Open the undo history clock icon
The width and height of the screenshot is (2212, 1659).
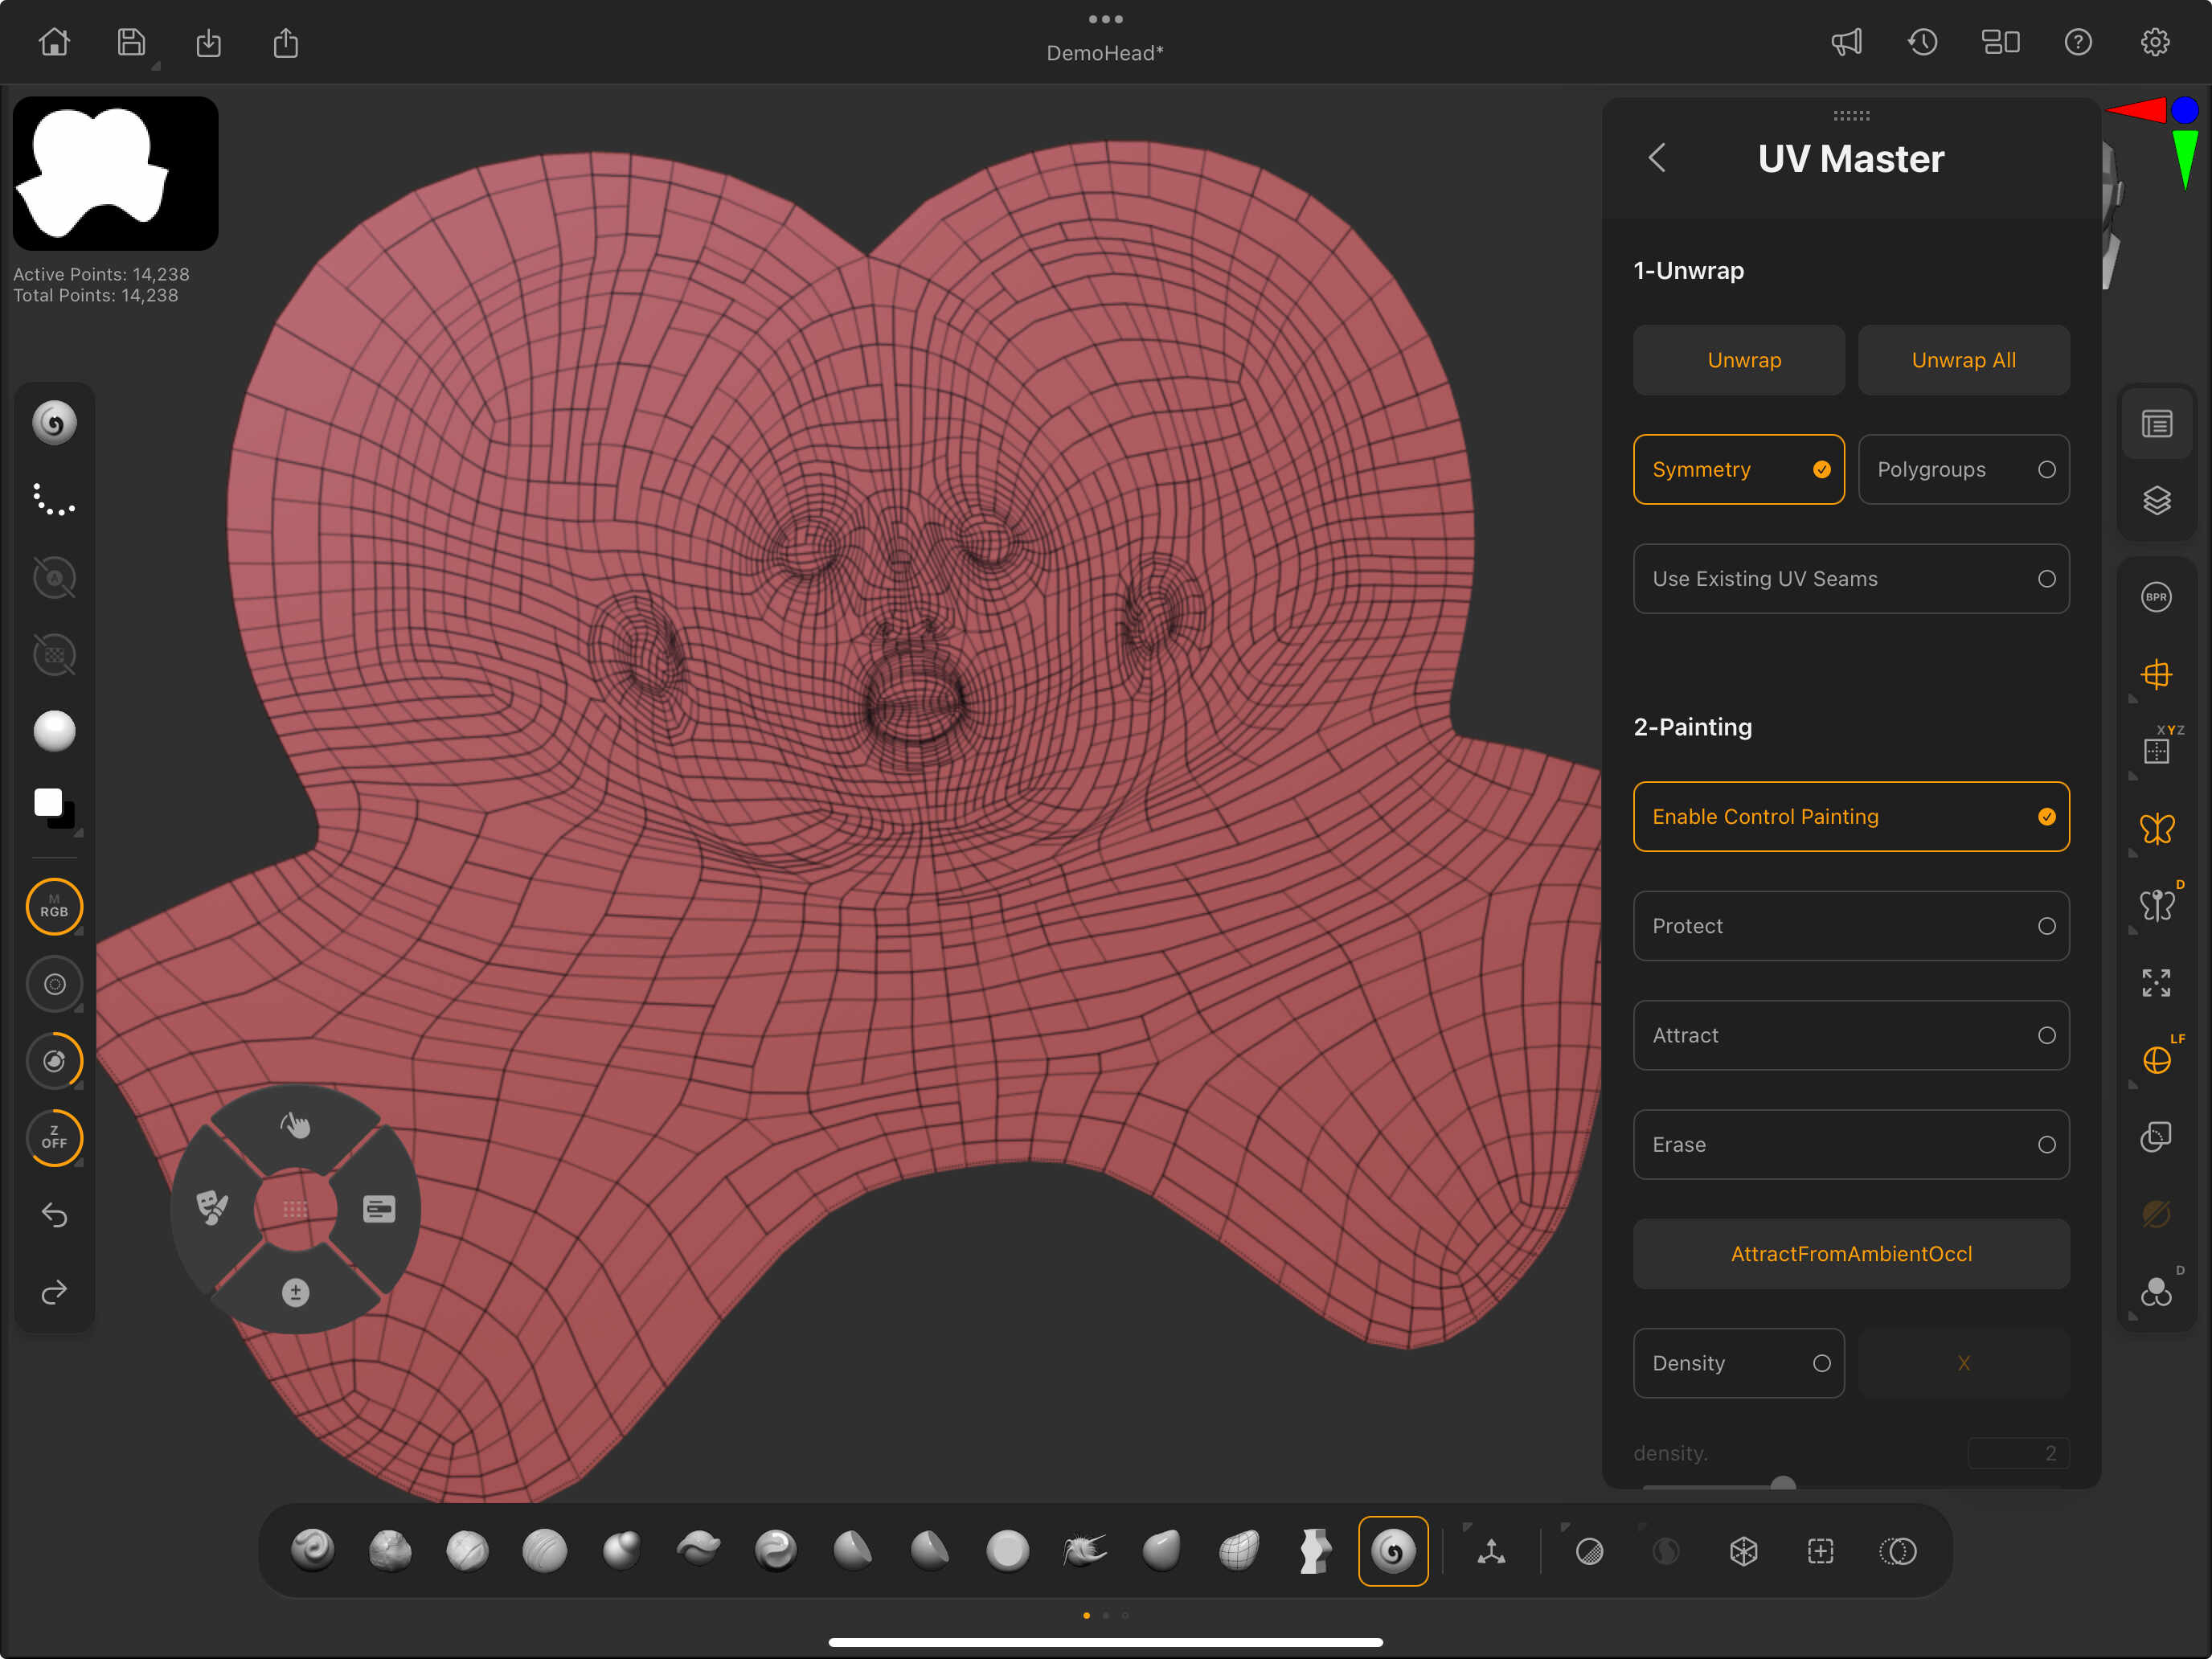[1922, 42]
